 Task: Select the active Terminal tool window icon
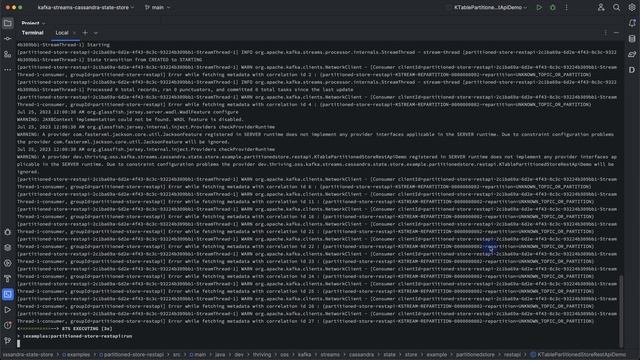click(8, 294)
